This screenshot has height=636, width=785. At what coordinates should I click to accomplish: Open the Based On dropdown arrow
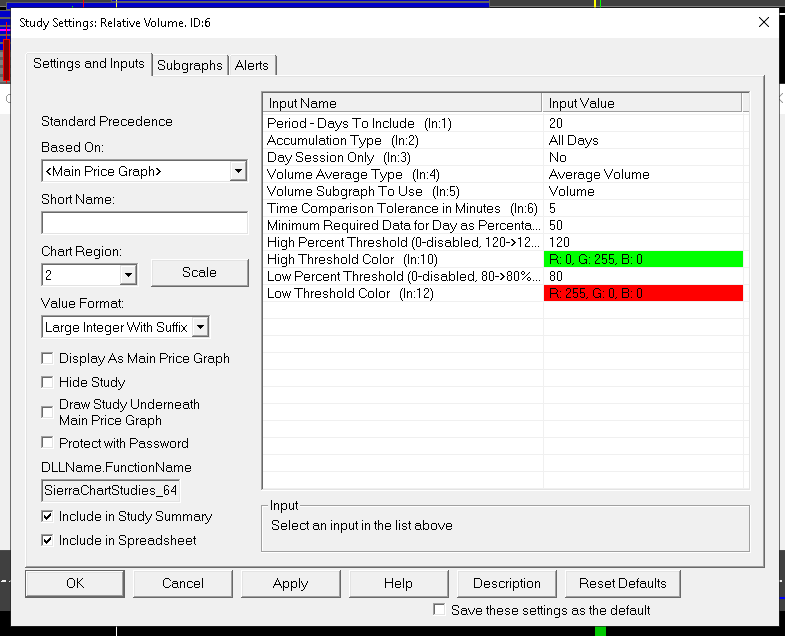239,171
